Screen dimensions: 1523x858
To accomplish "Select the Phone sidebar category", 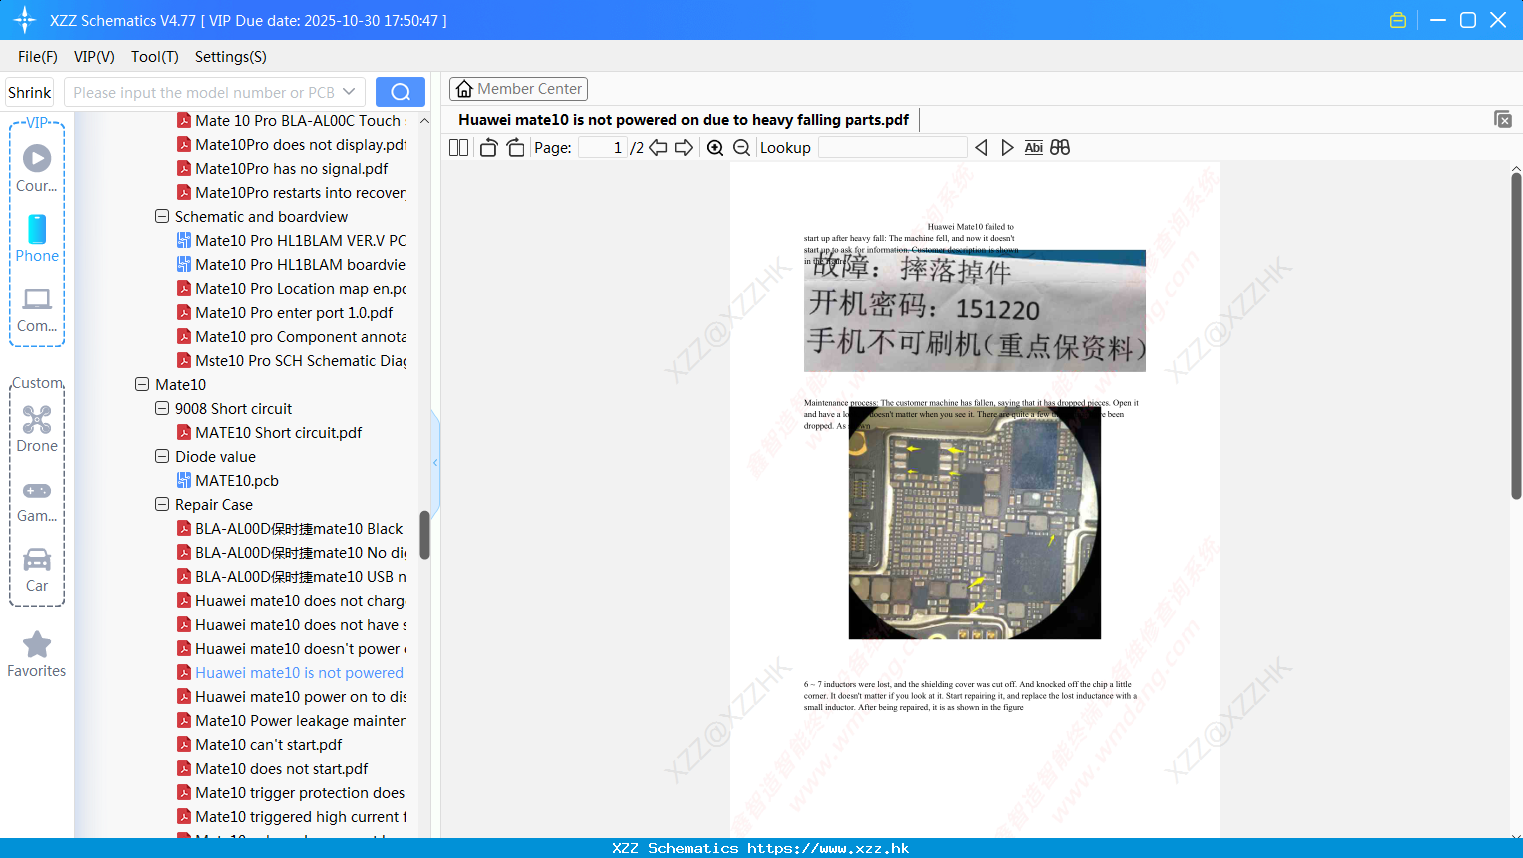I will pos(37,239).
